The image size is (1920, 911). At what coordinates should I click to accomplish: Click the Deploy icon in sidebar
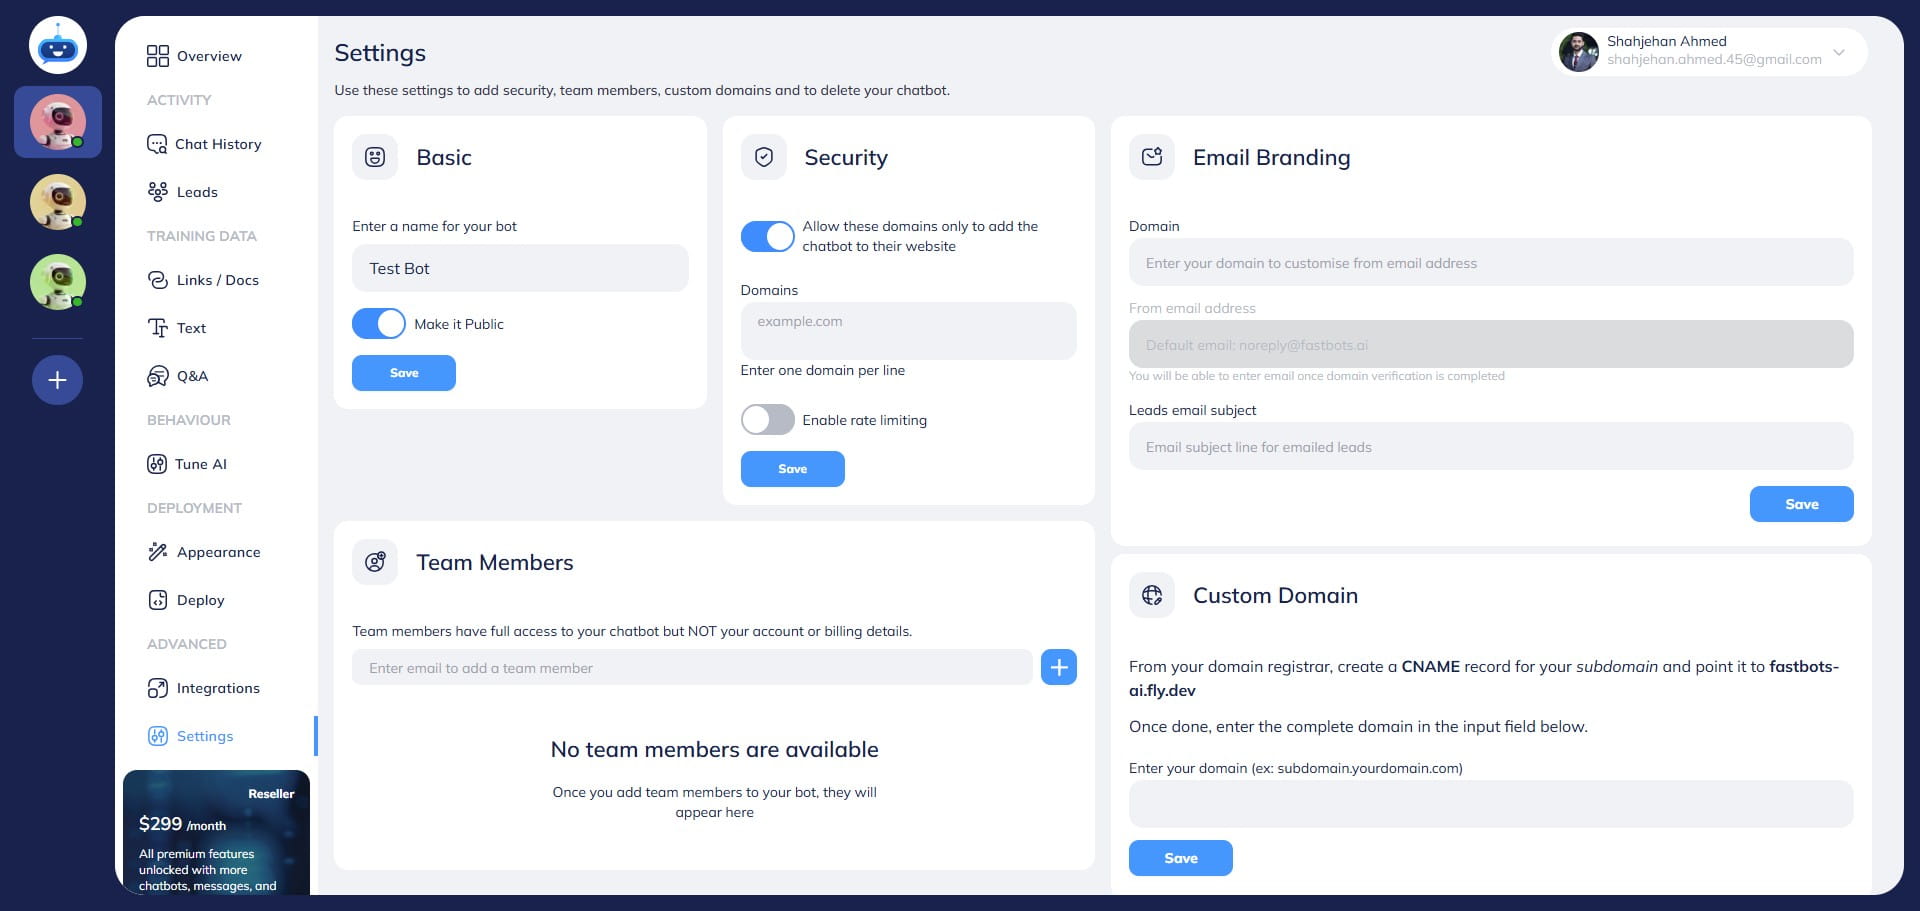158,600
